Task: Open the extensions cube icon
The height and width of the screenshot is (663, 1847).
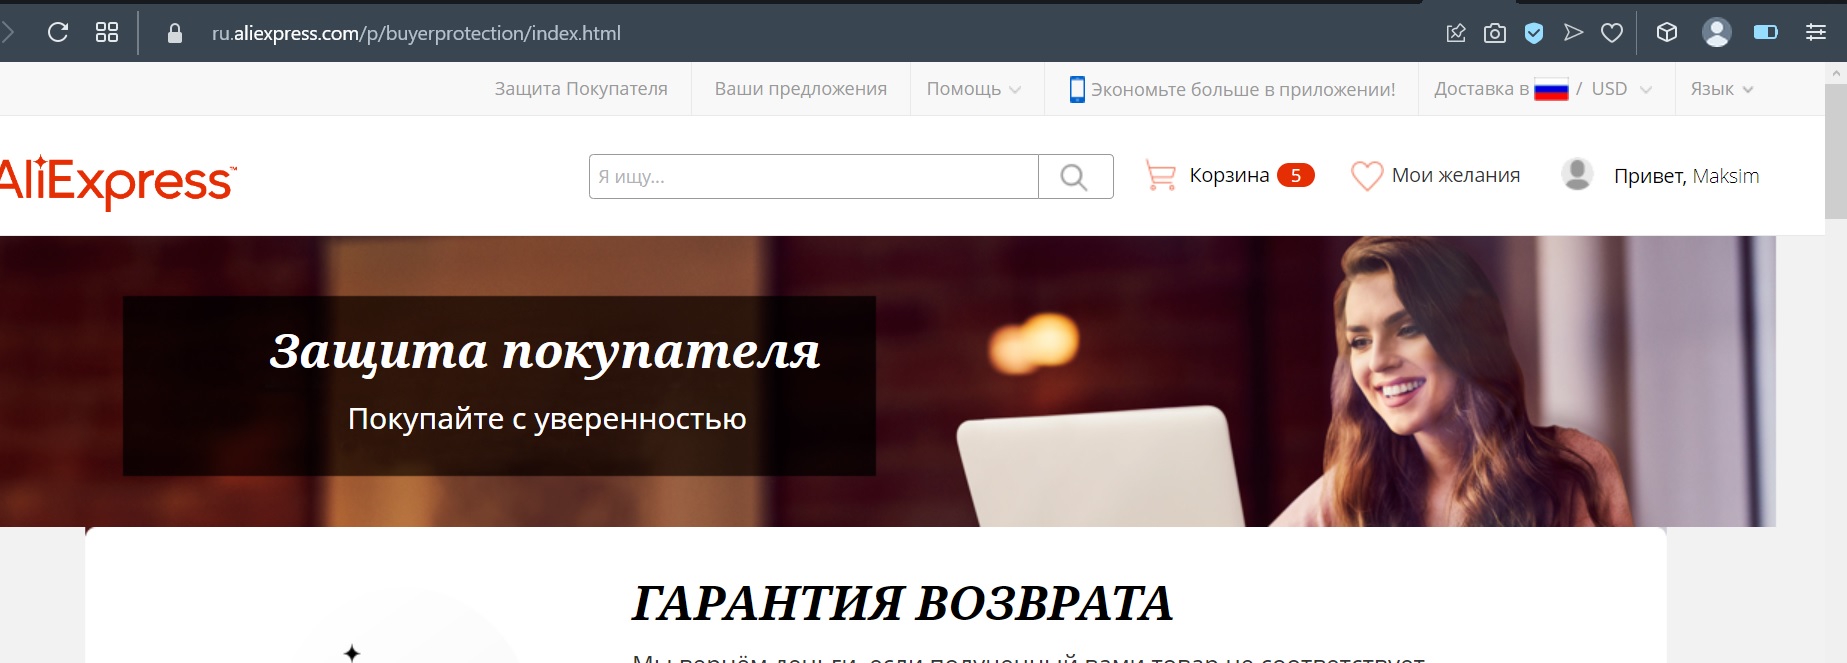Action: 1667,33
